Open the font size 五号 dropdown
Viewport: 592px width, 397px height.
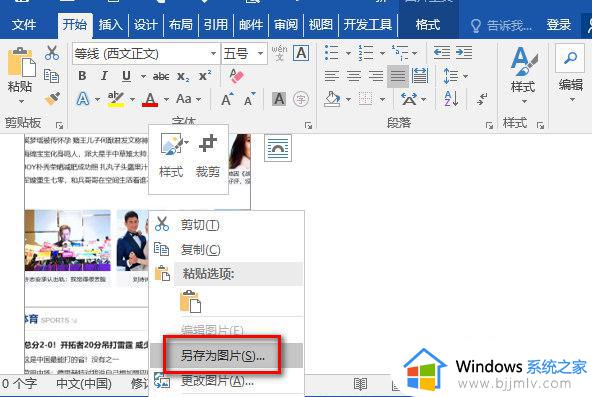pos(260,54)
